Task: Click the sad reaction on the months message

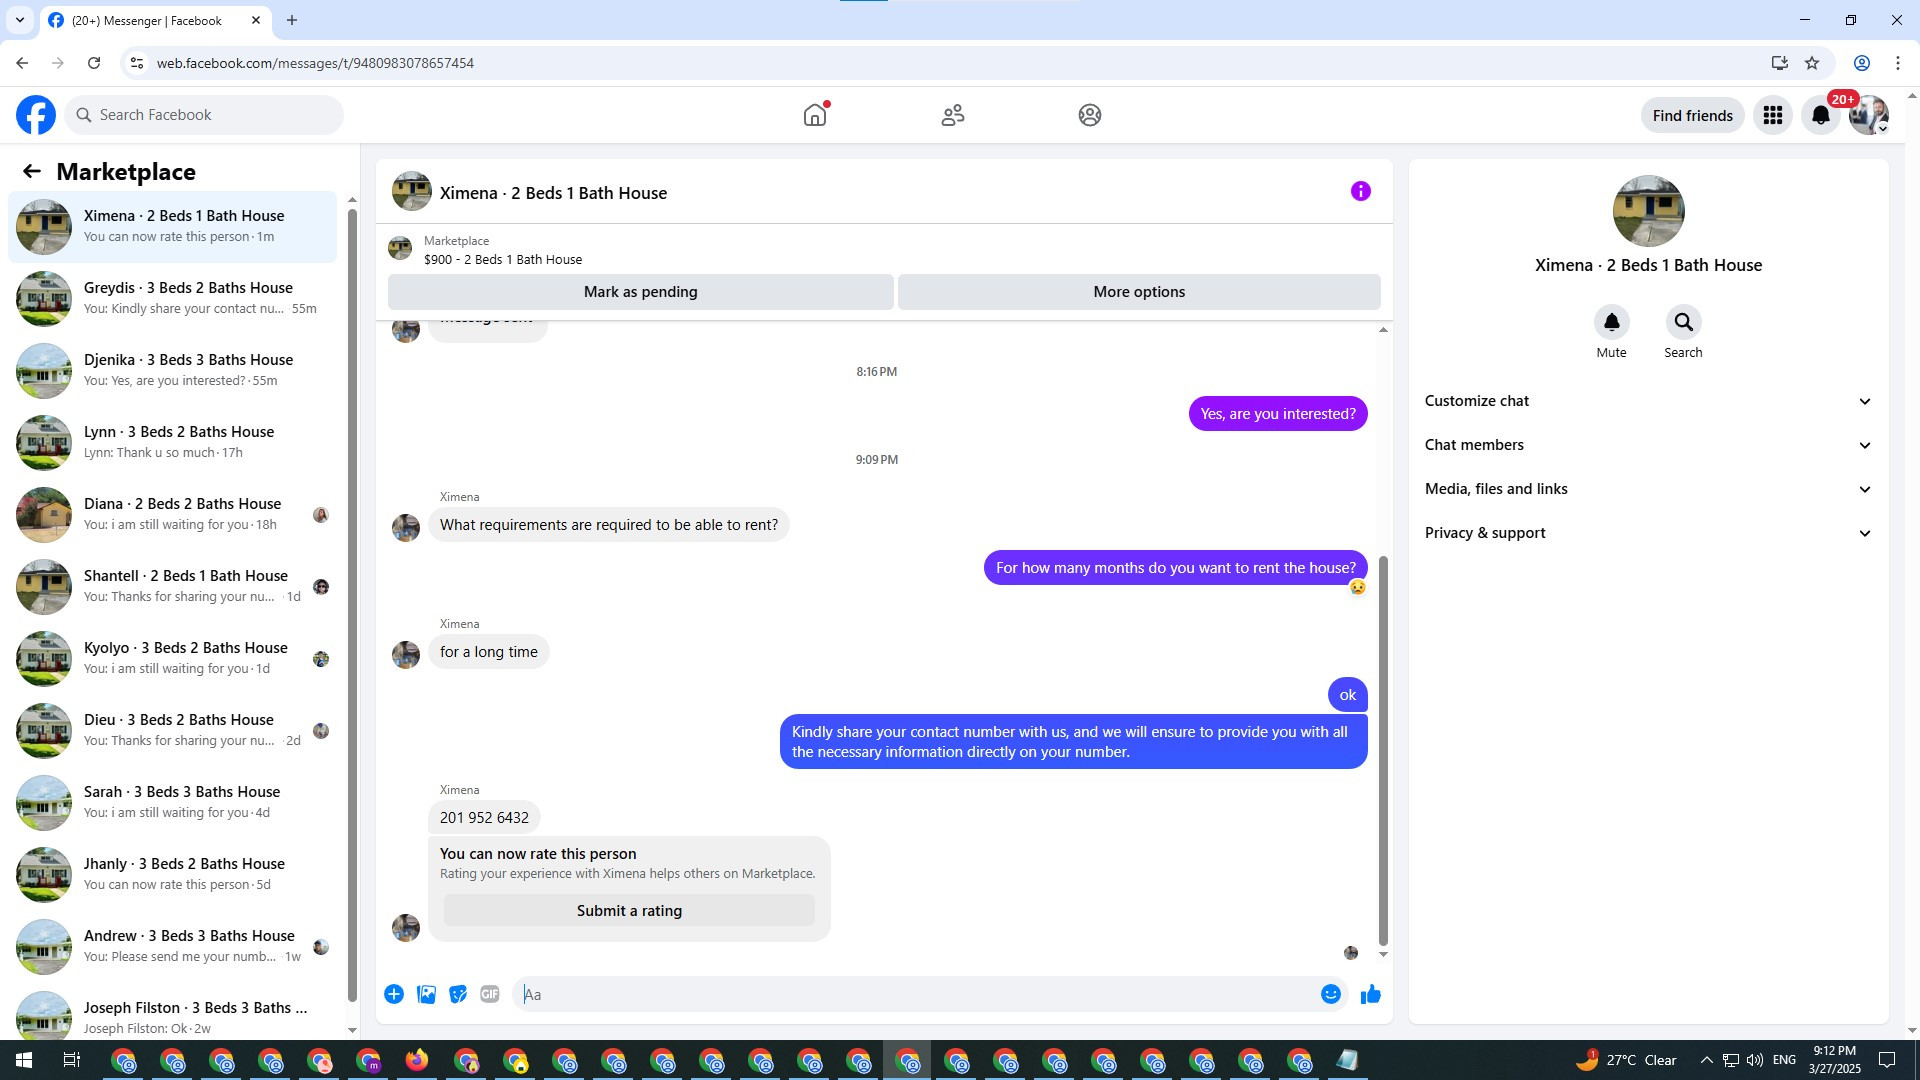Action: [x=1357, y=587]
